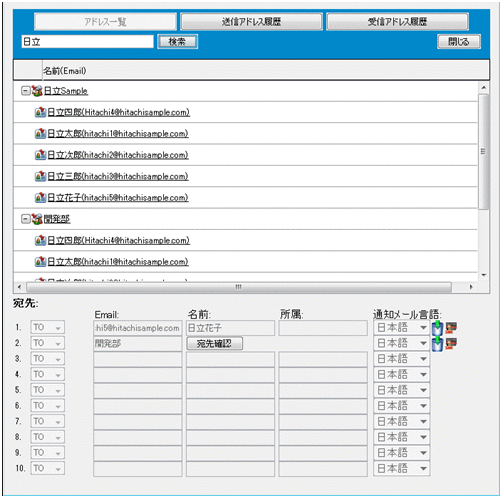The width and height of the screenshot is (504, 500).
Task: Open the 日本語 language dropdown in row 1
Action: (x=402, y=328)
